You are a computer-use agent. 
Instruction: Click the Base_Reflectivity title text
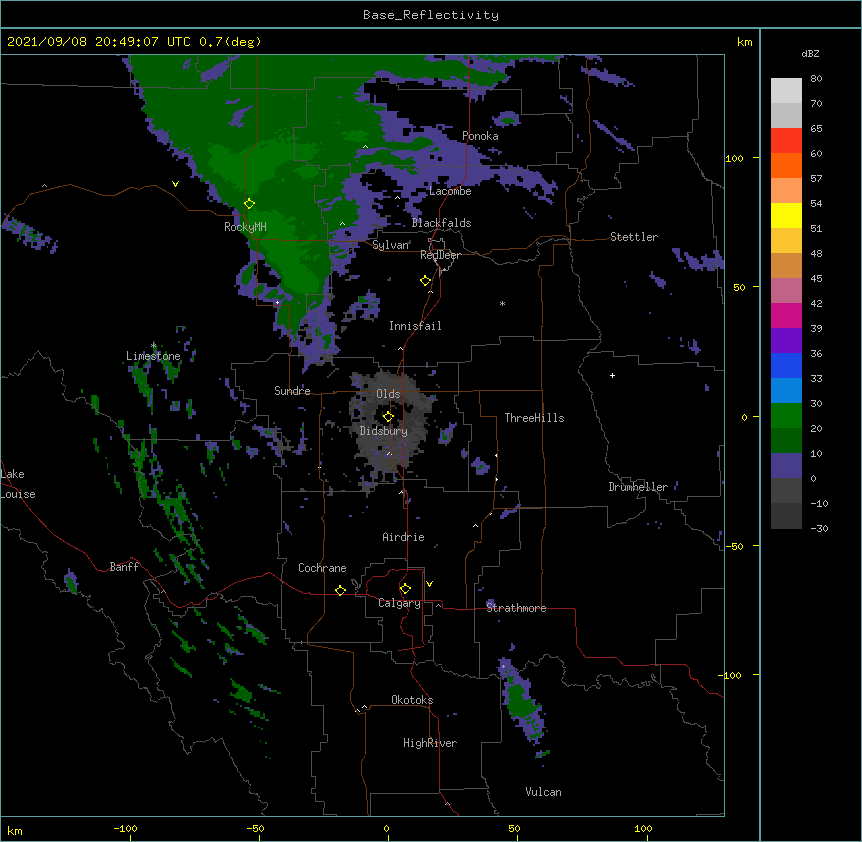431,15
